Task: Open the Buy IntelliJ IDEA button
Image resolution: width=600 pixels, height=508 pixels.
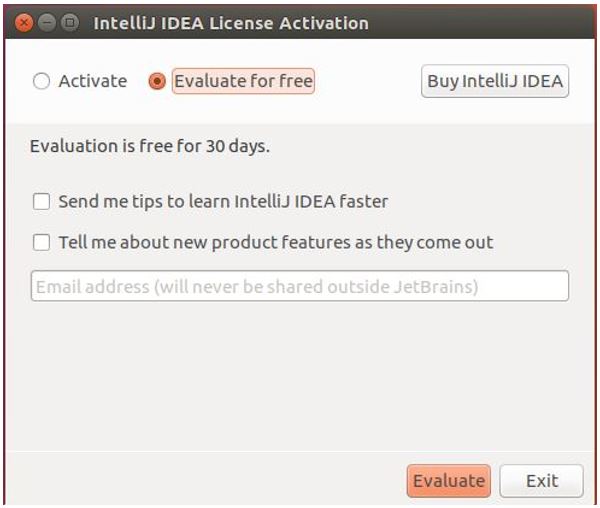Action: (495, 81)
